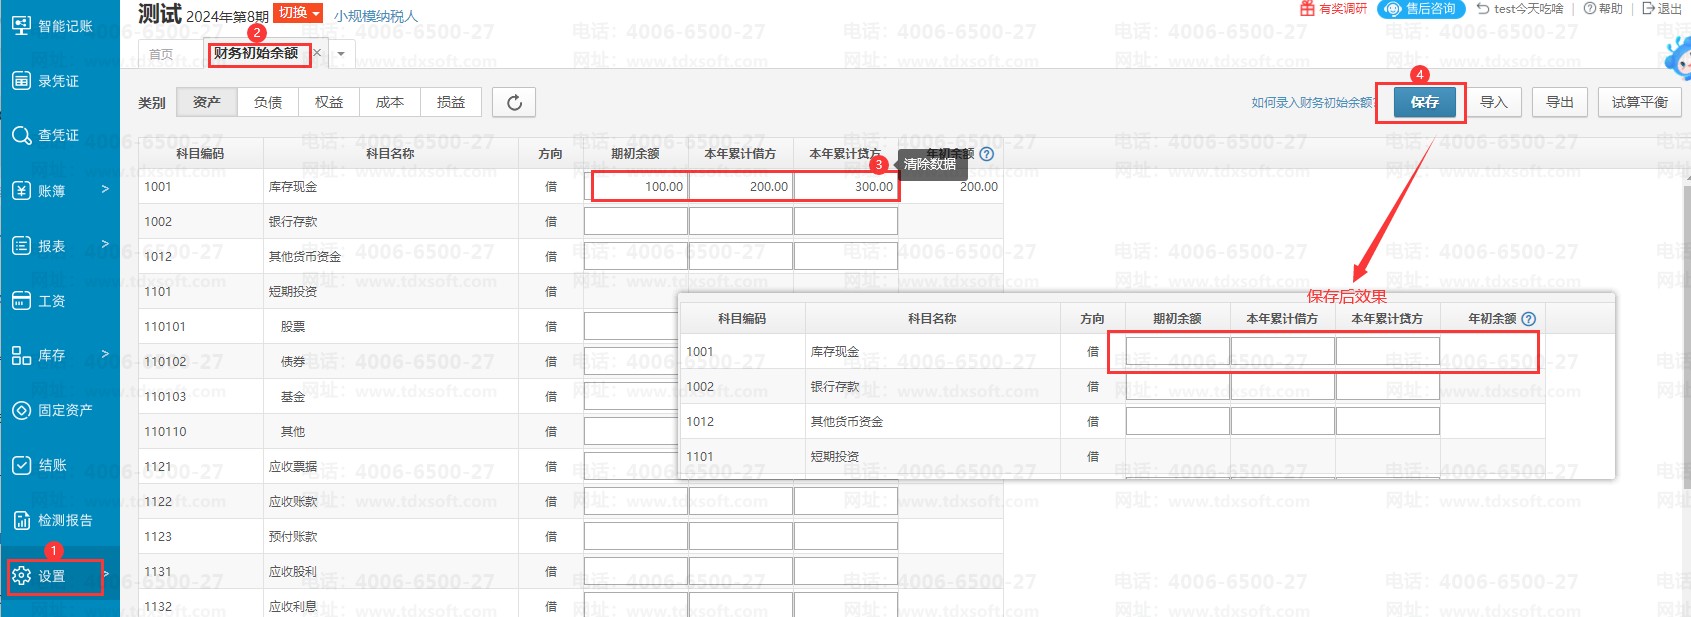This screenshot has height=617, width=1691.
Task: Click 期初余额 field for 银行存款
Action: click(x=635, y=221)
